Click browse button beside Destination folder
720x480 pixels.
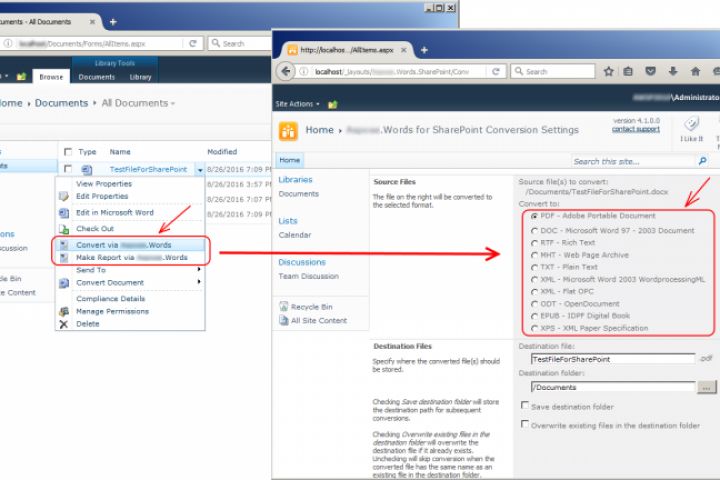[707, 388]
